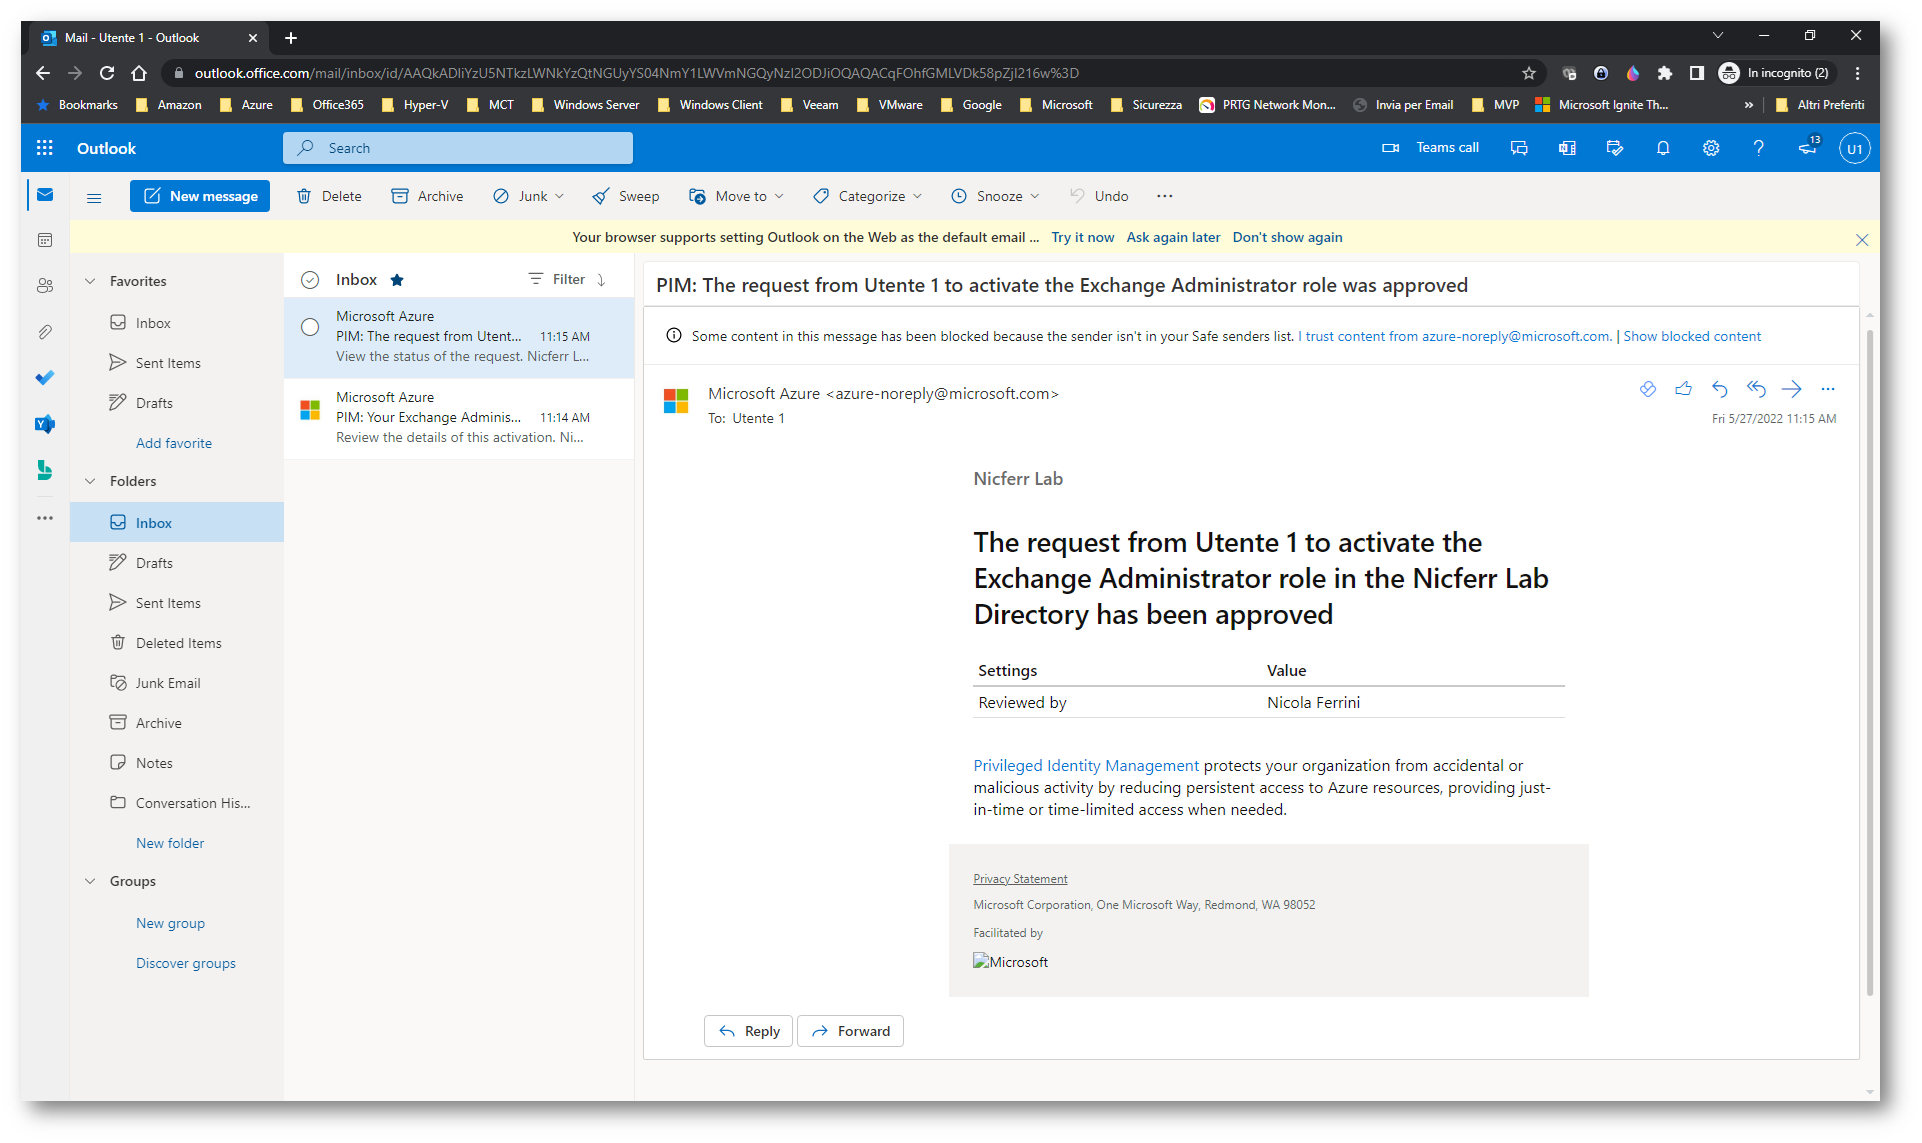Click the Inbox favorite star
Screen dimensions: 1922x1143
tap(397, 280)
